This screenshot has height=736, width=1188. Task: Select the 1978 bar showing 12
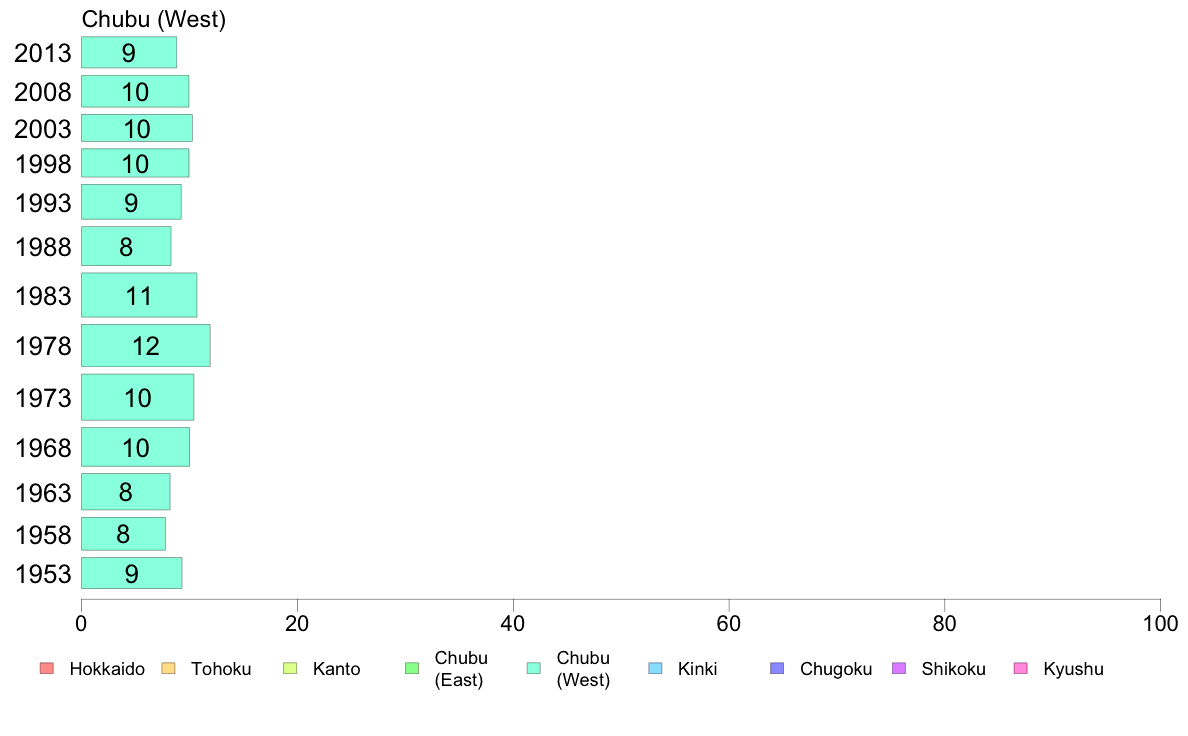(x=145, y=346)
